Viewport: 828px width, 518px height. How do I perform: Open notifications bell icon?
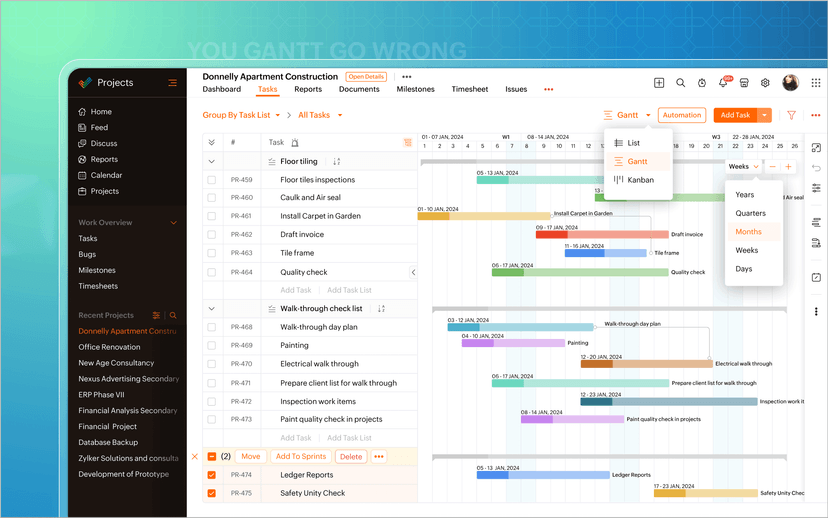[x=723, y=83]
